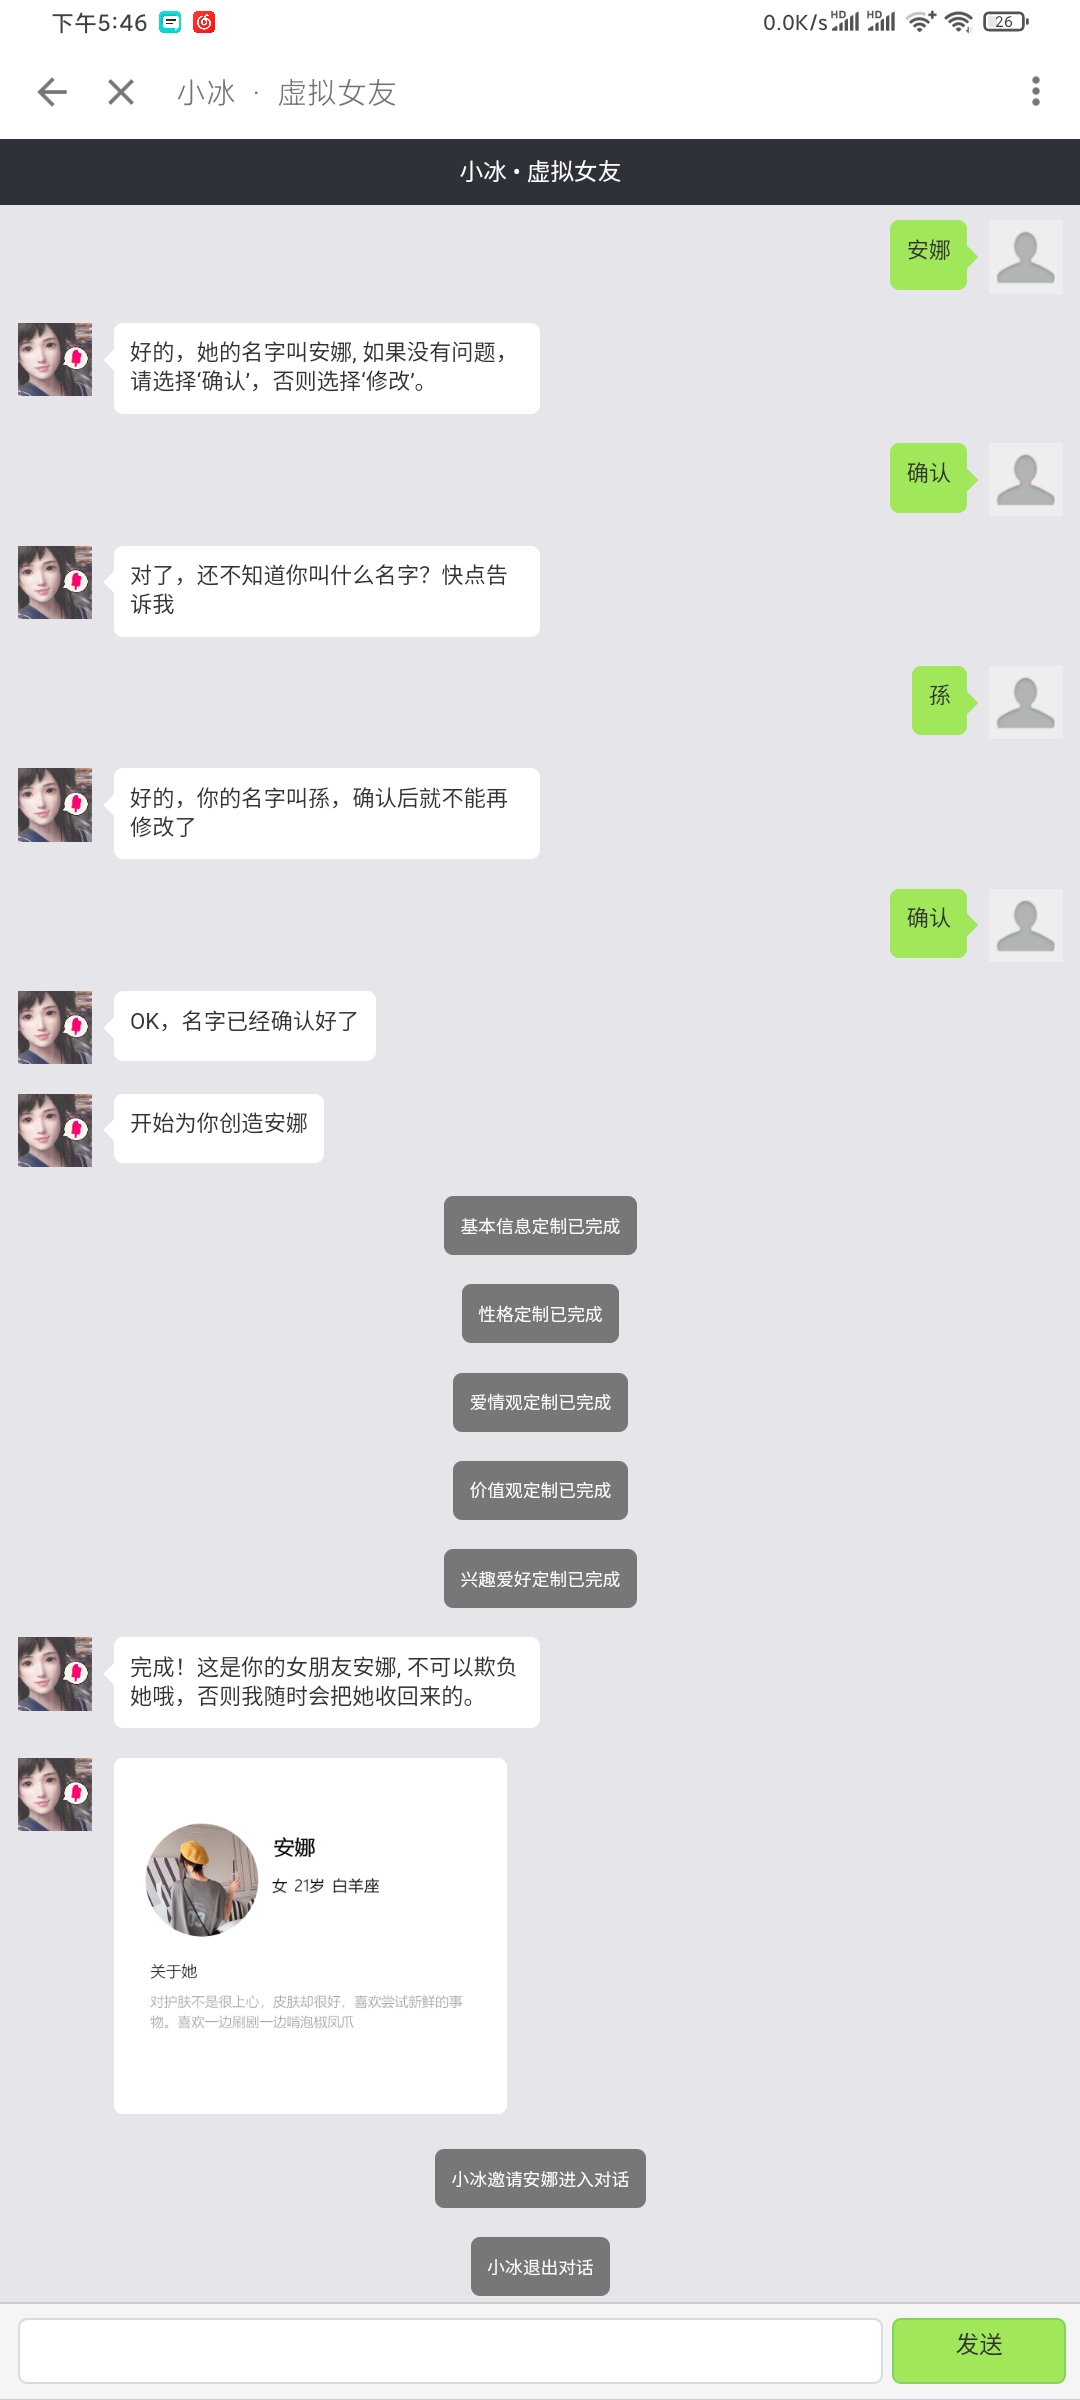Screen dimensions: 1080x2400
Task: Click the green 发送 send button
Action: [x=979, y=2350]
